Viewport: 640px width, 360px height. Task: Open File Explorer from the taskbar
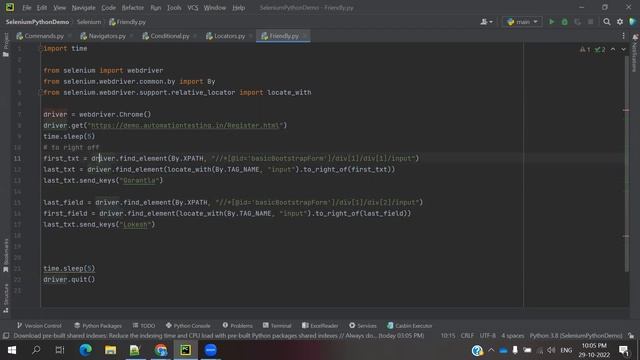(110, 350)
